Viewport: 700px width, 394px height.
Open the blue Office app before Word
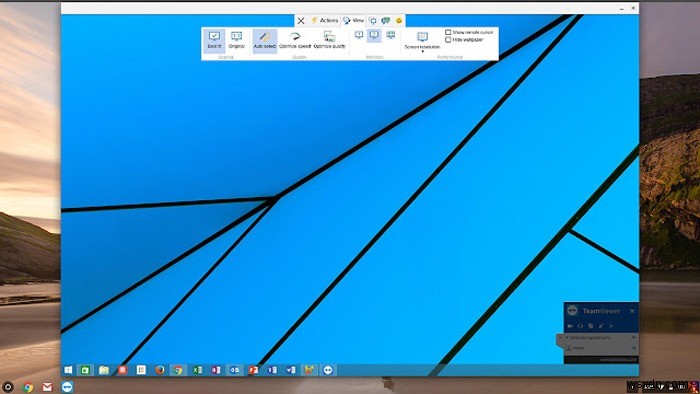point(272,370)
